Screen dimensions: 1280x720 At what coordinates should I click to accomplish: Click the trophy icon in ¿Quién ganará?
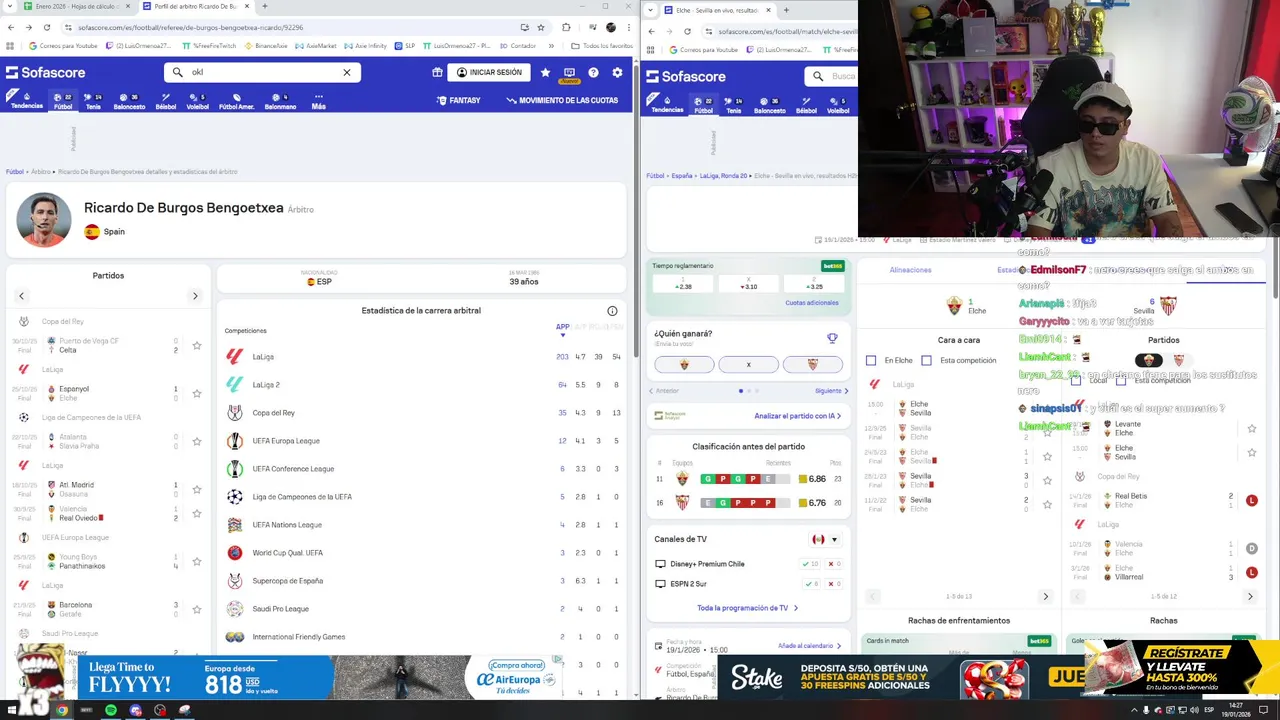click(832, 338)
